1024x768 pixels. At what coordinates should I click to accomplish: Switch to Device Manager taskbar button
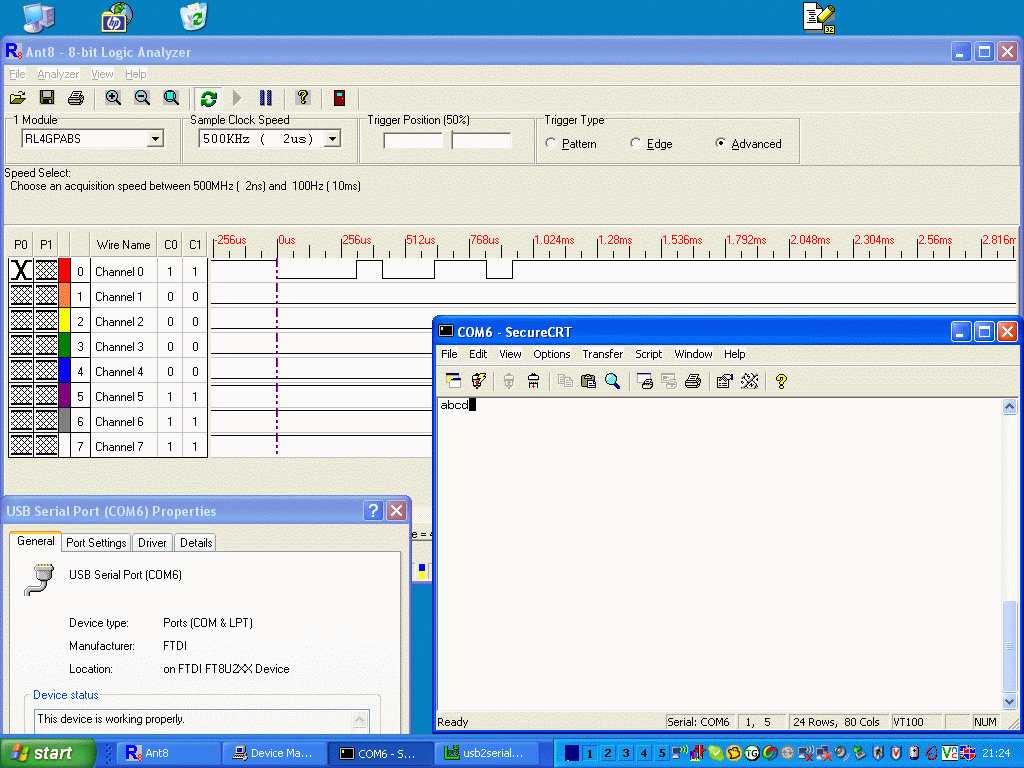click(273, 753)
